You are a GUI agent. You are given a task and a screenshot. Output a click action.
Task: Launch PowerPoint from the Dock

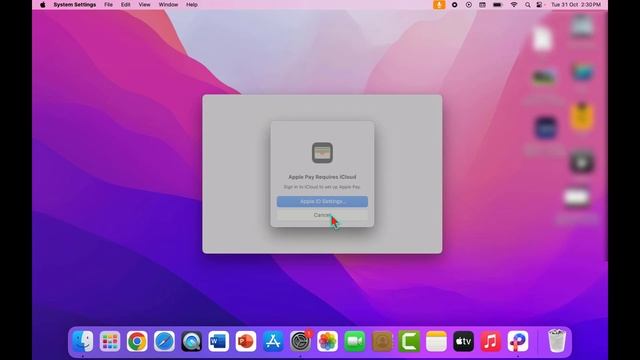pyautogui.click(x=246, y=341)
